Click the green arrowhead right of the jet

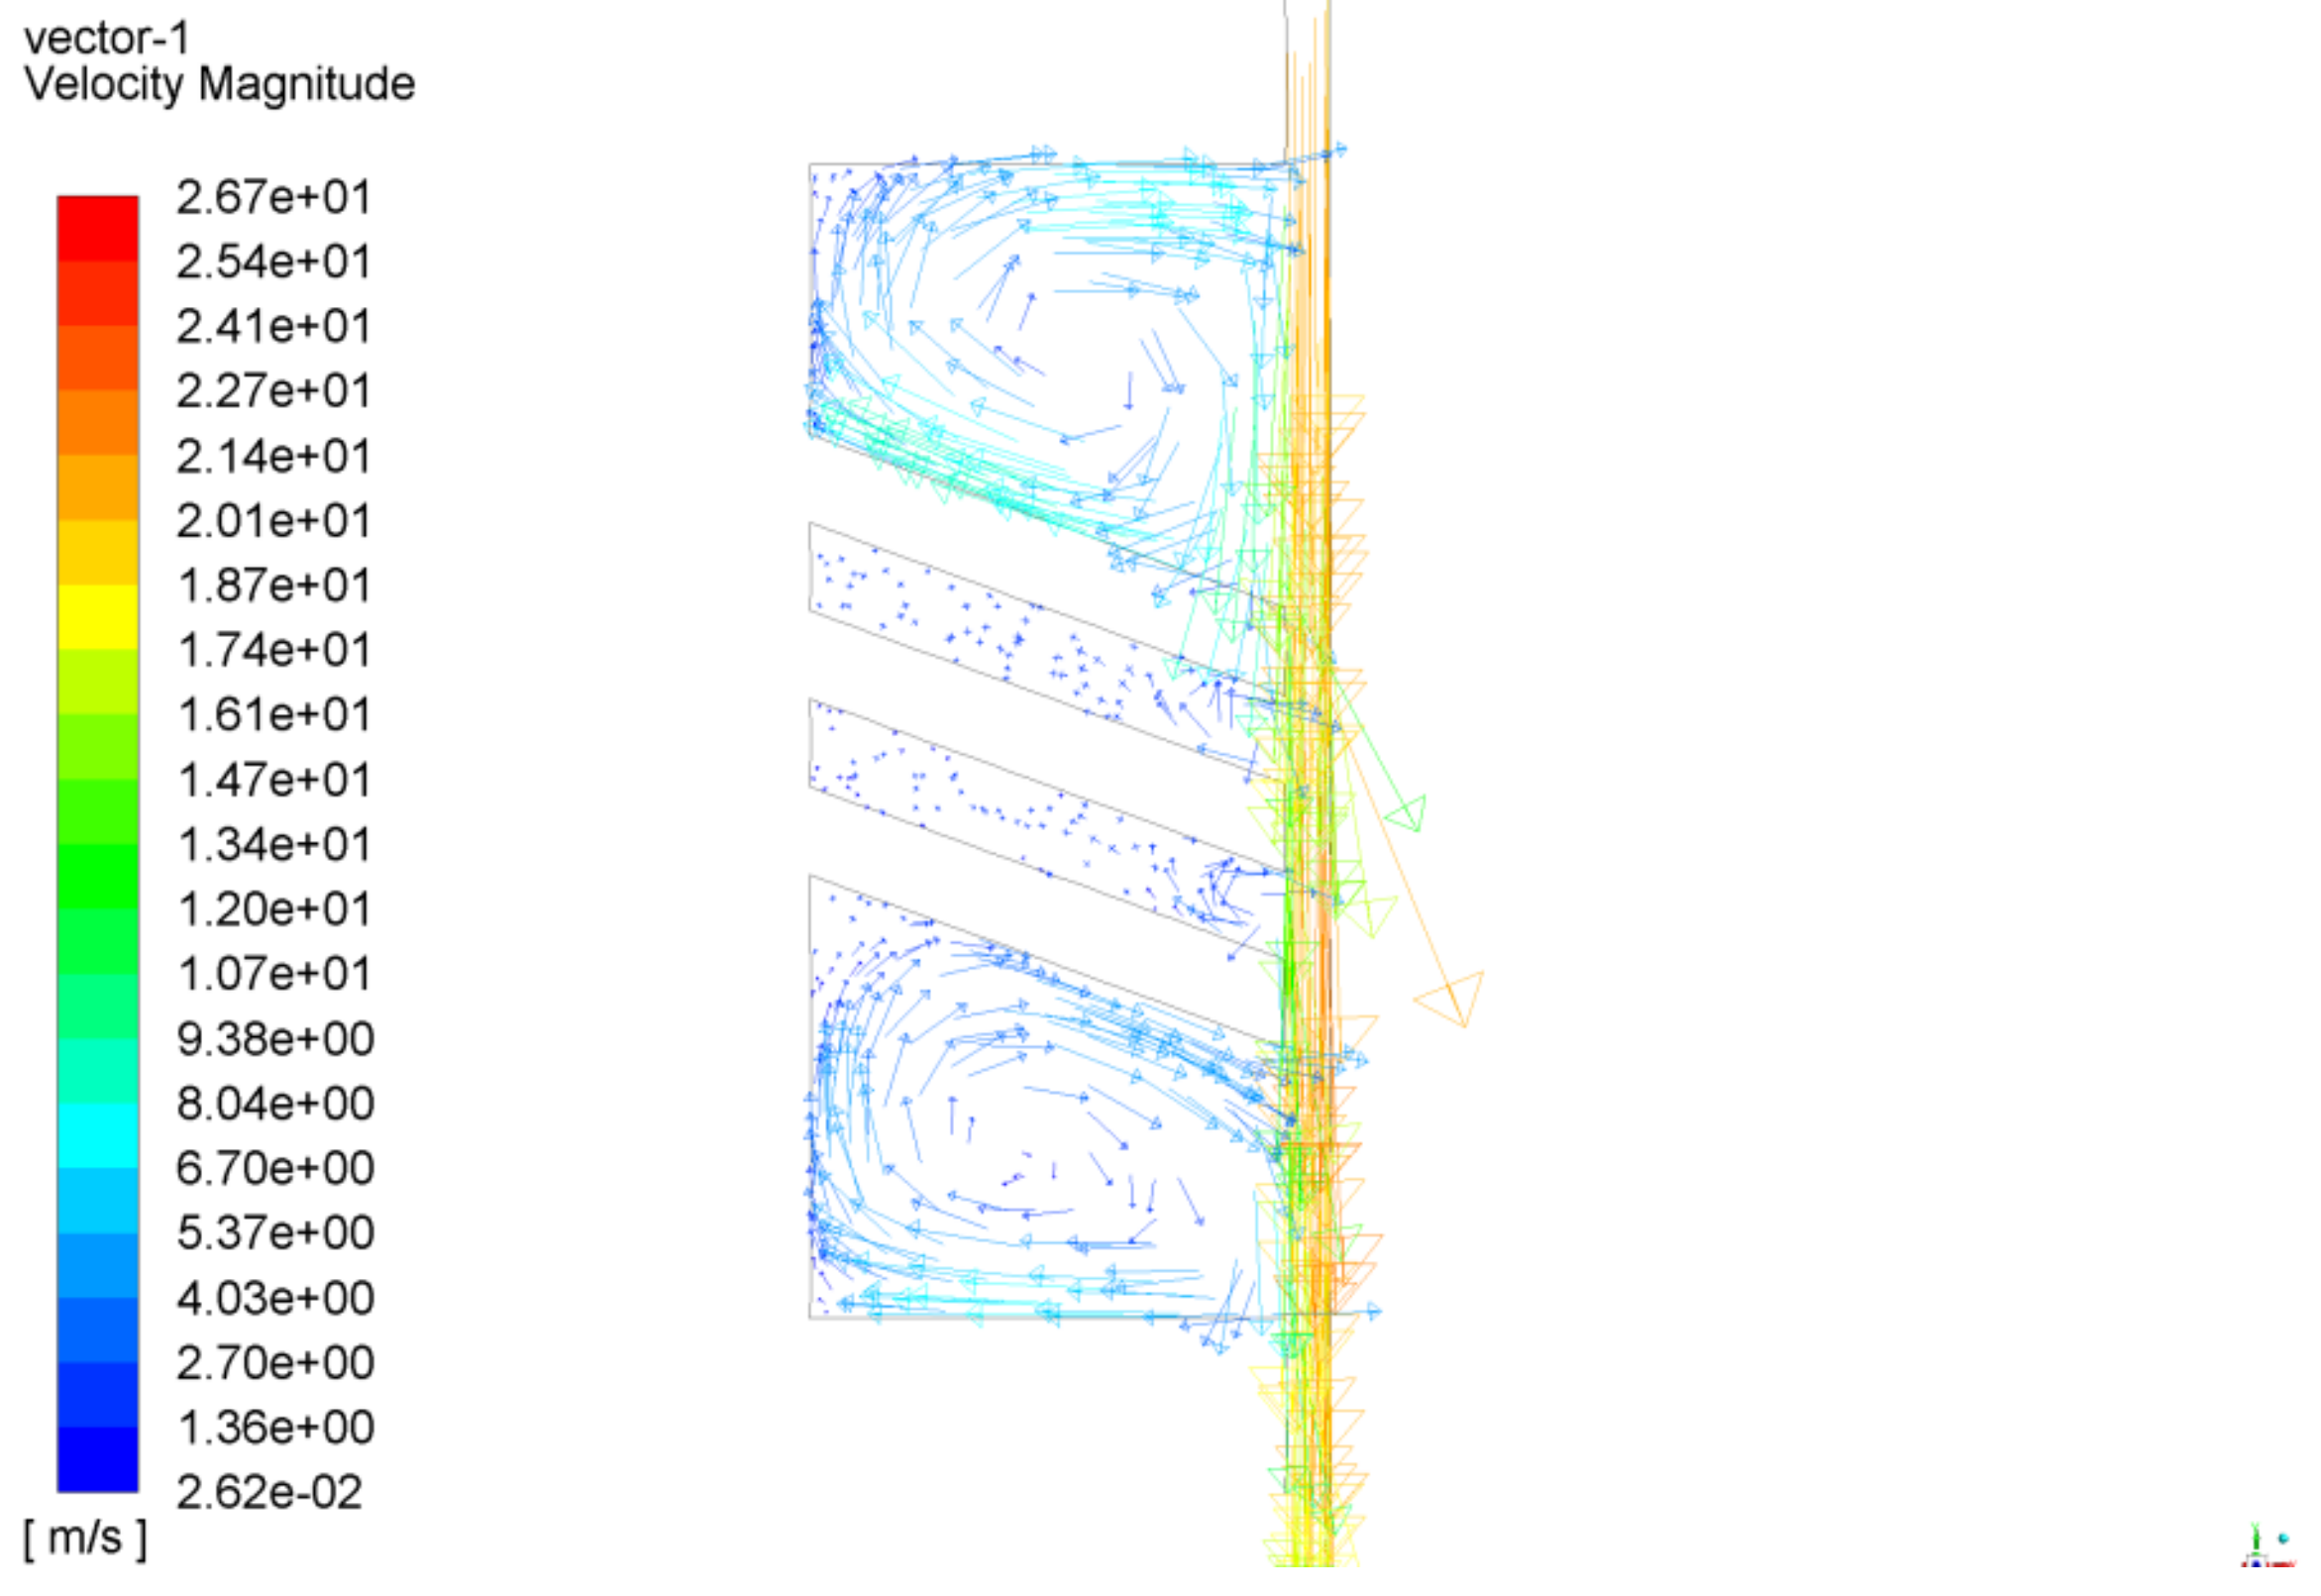(1408, 813)
